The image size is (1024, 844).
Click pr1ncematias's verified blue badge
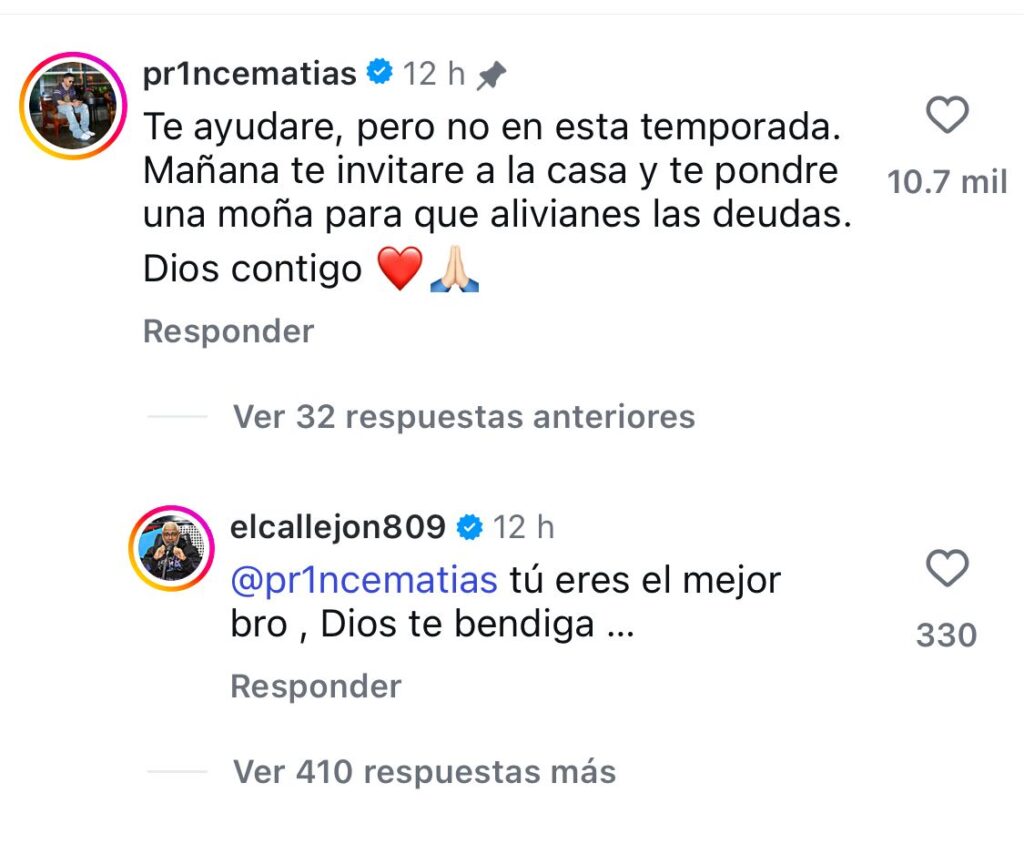coord(378,72)
